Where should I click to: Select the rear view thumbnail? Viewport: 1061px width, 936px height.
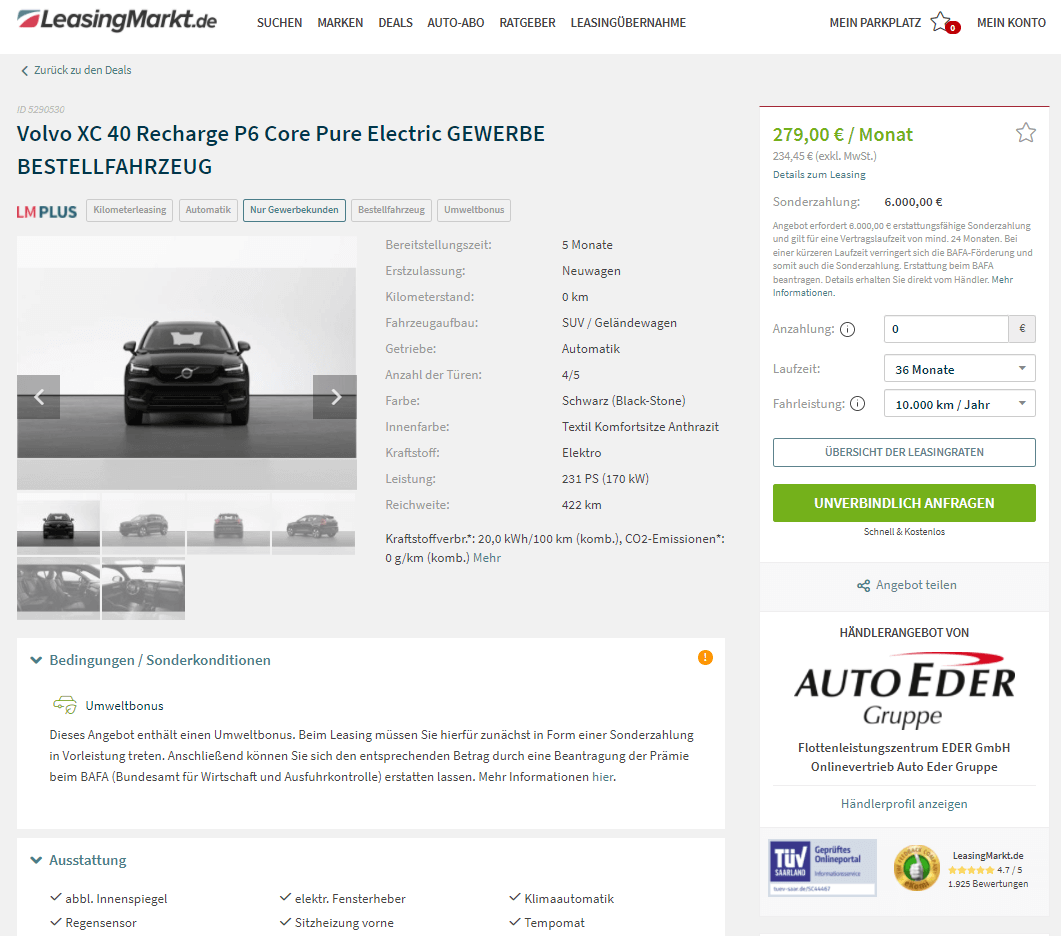click(x=229, y=524)
